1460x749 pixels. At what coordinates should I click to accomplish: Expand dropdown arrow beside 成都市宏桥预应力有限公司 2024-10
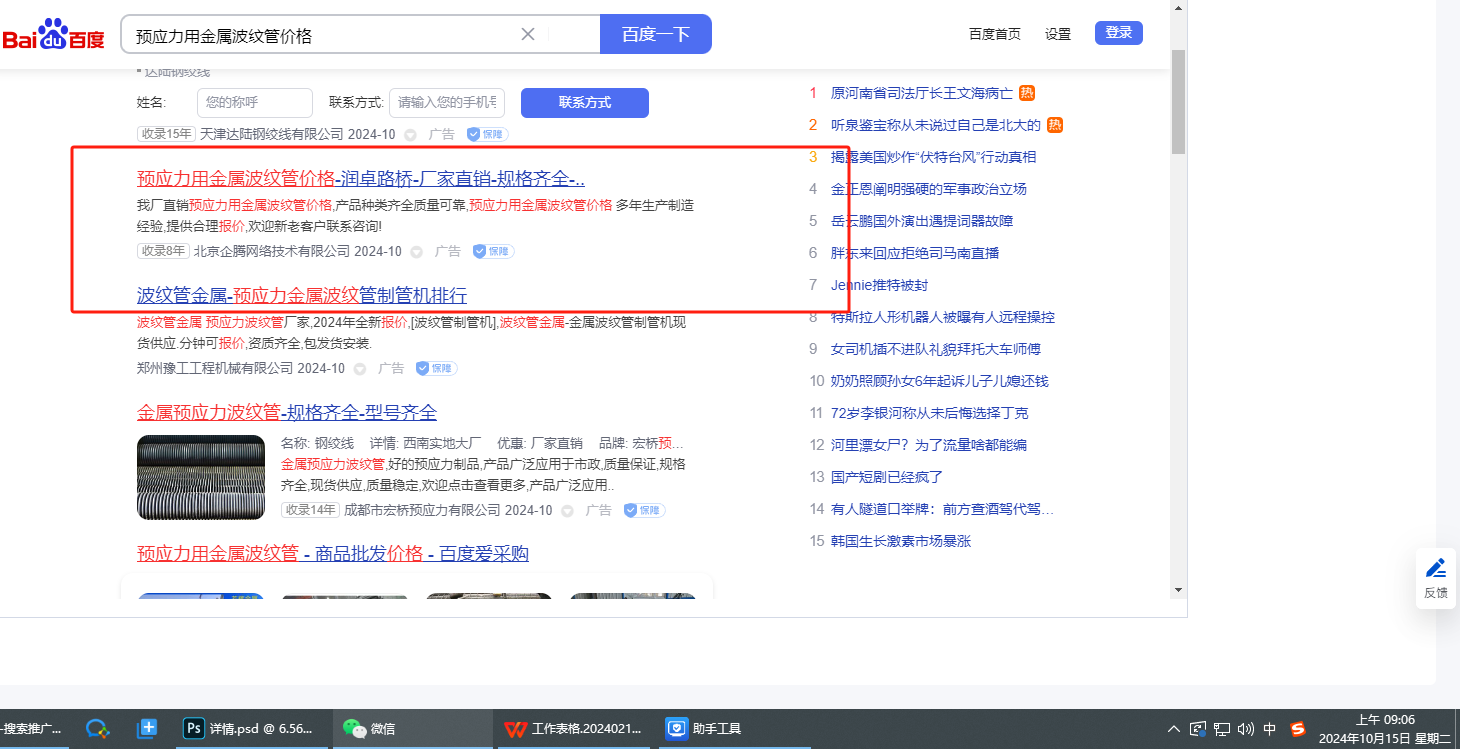pyautogui.click(x=567, y=510)
